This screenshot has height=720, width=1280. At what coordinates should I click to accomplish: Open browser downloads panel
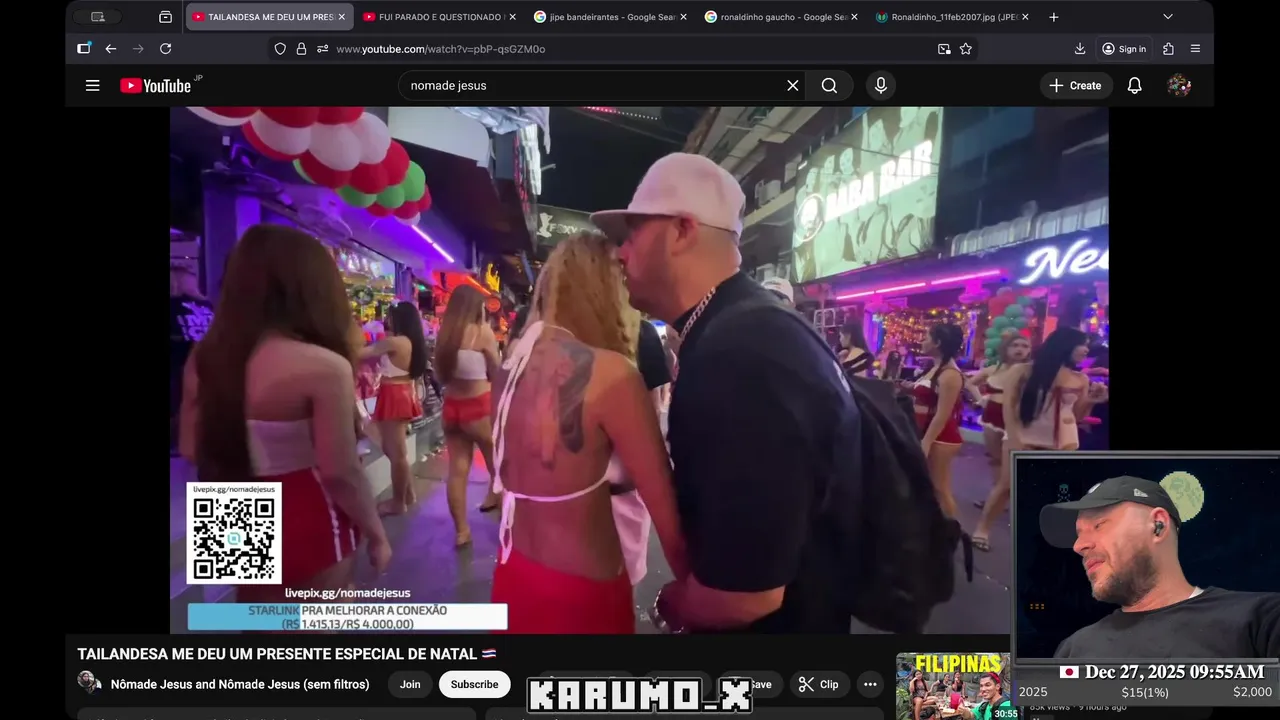click(x=1080, y=49)
